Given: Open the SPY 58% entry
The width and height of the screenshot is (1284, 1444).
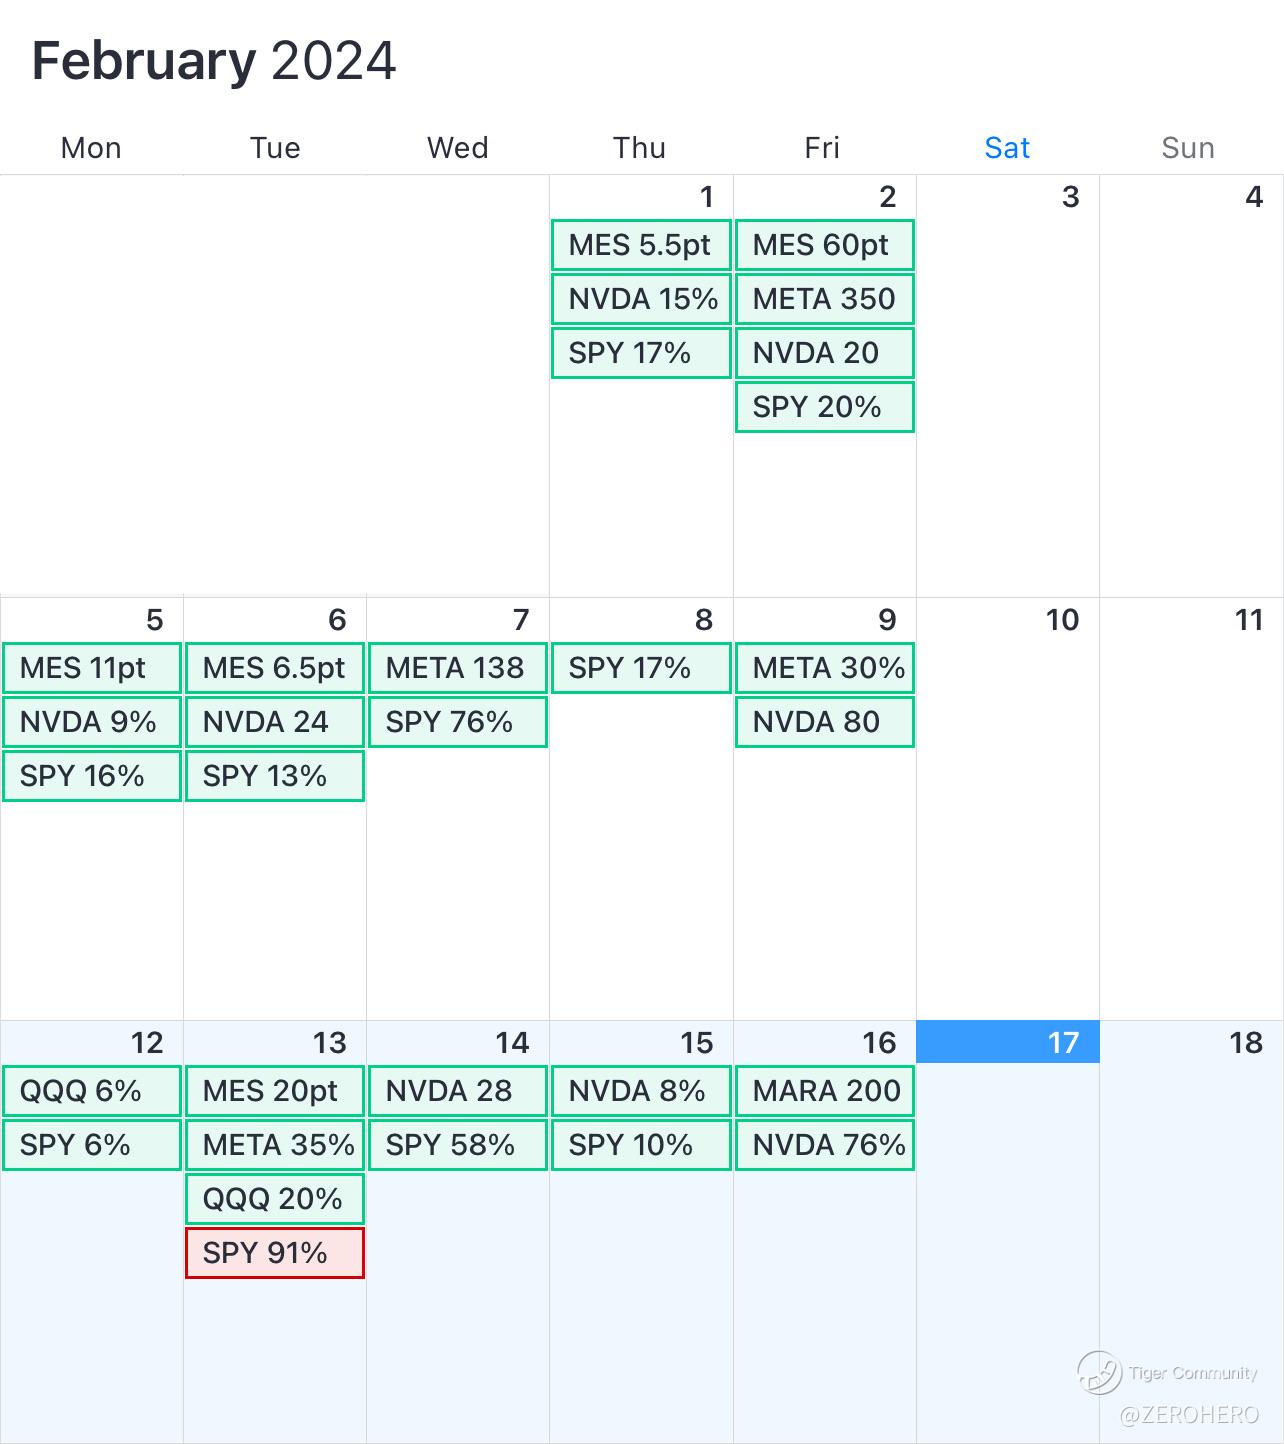Looking at the screenshot, I should point(458,1145).
